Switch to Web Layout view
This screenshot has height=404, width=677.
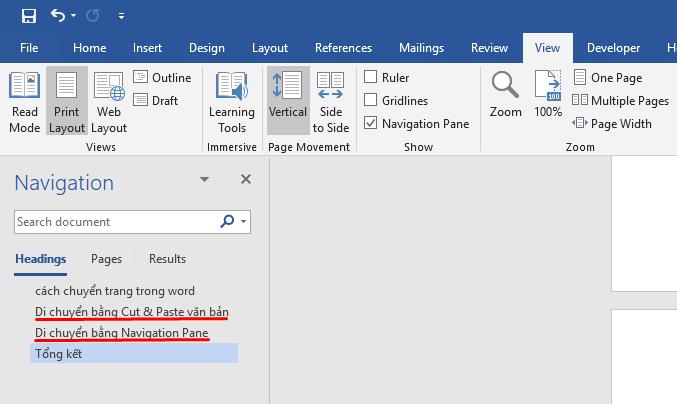(109, 102)
